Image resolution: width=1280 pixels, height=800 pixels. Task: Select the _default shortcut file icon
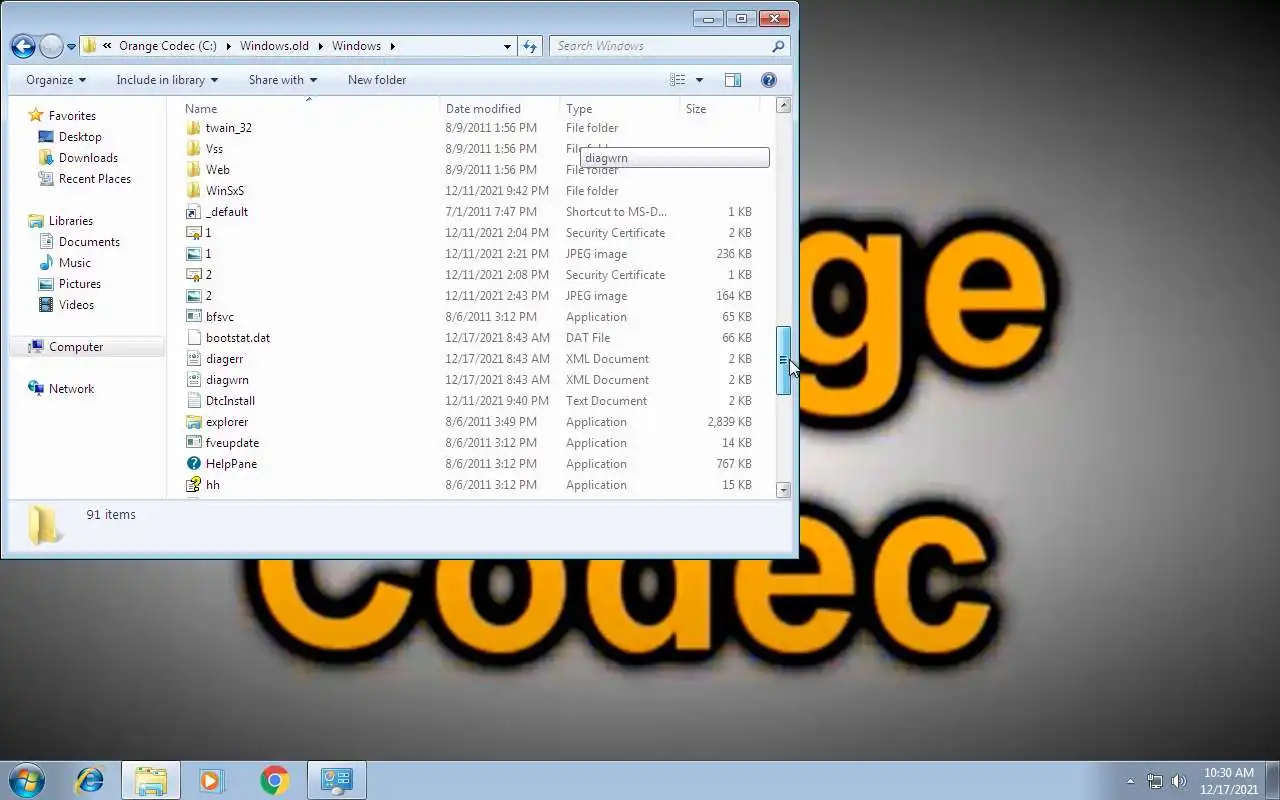pos(194,212)
